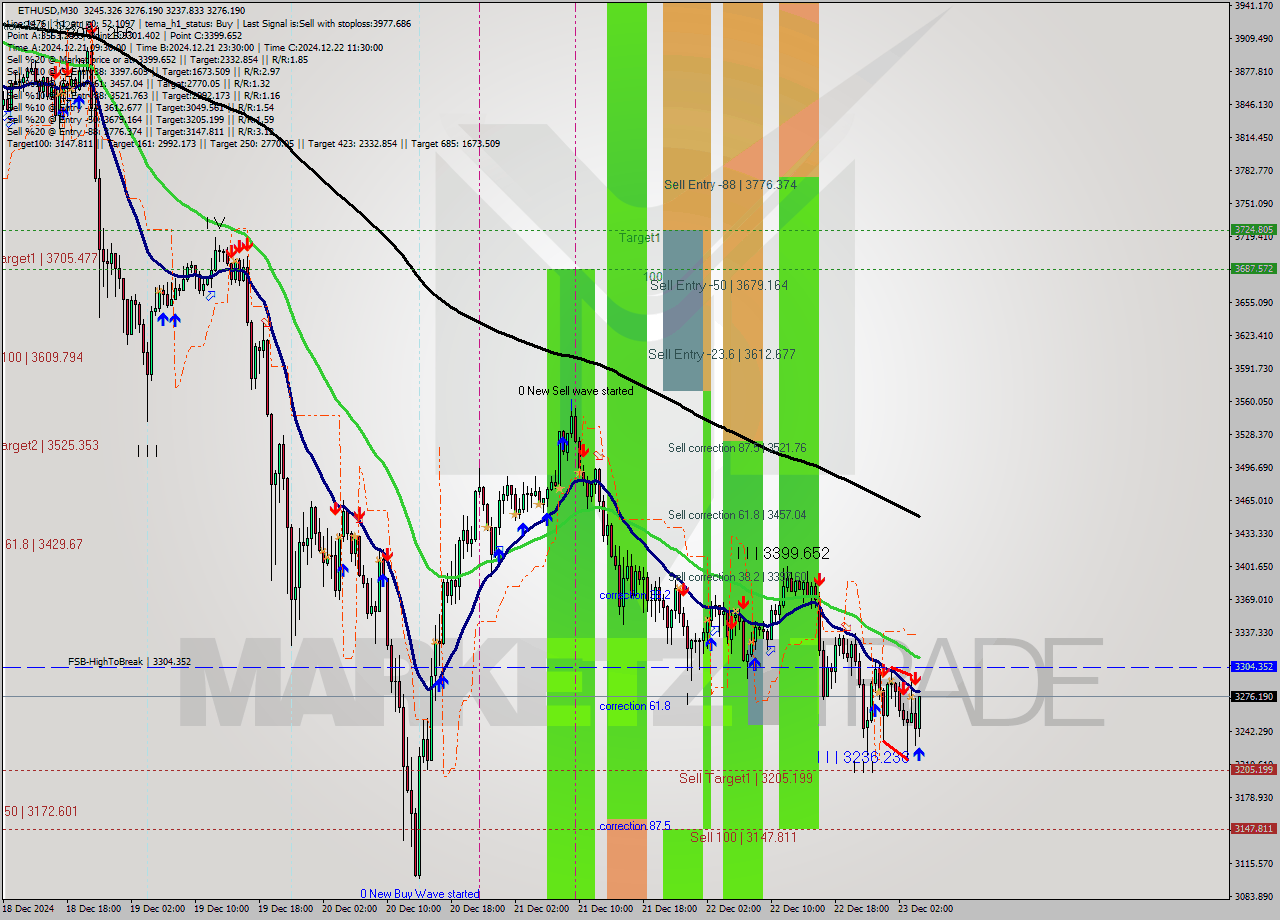Click the red 'arget2 | 3525.353' label

(50, 445)
